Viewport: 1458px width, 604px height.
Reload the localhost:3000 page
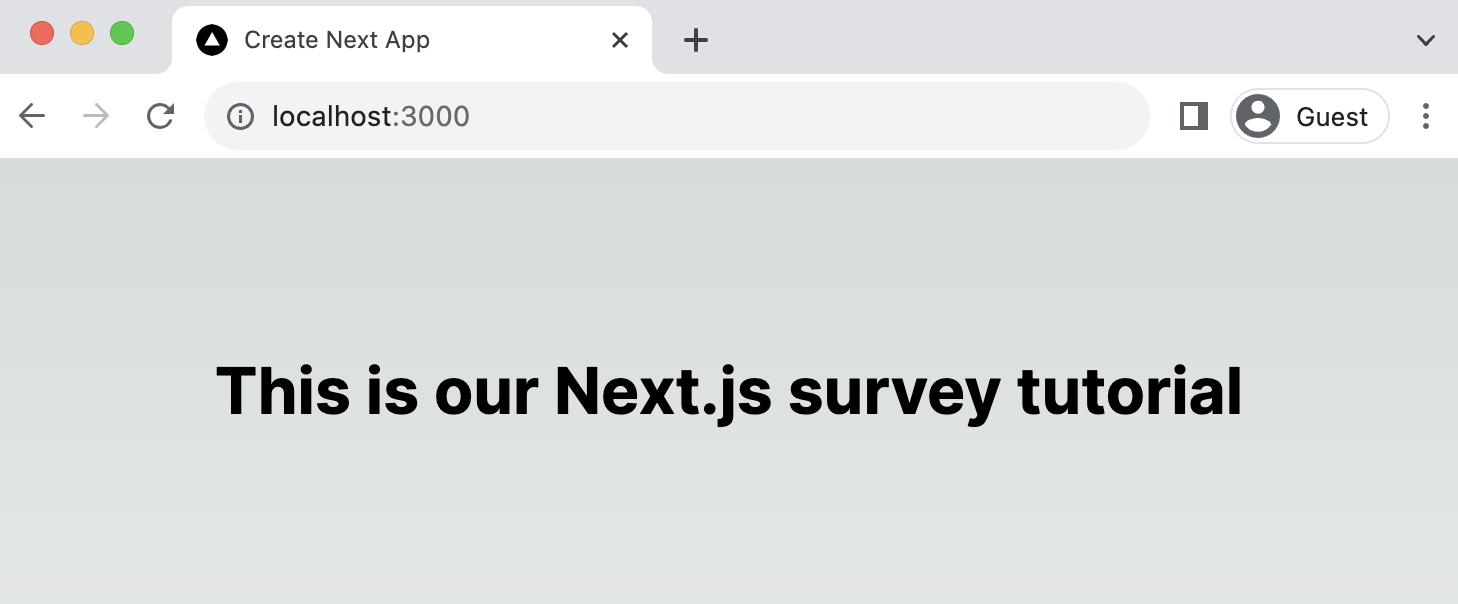(x=160, y=116)
